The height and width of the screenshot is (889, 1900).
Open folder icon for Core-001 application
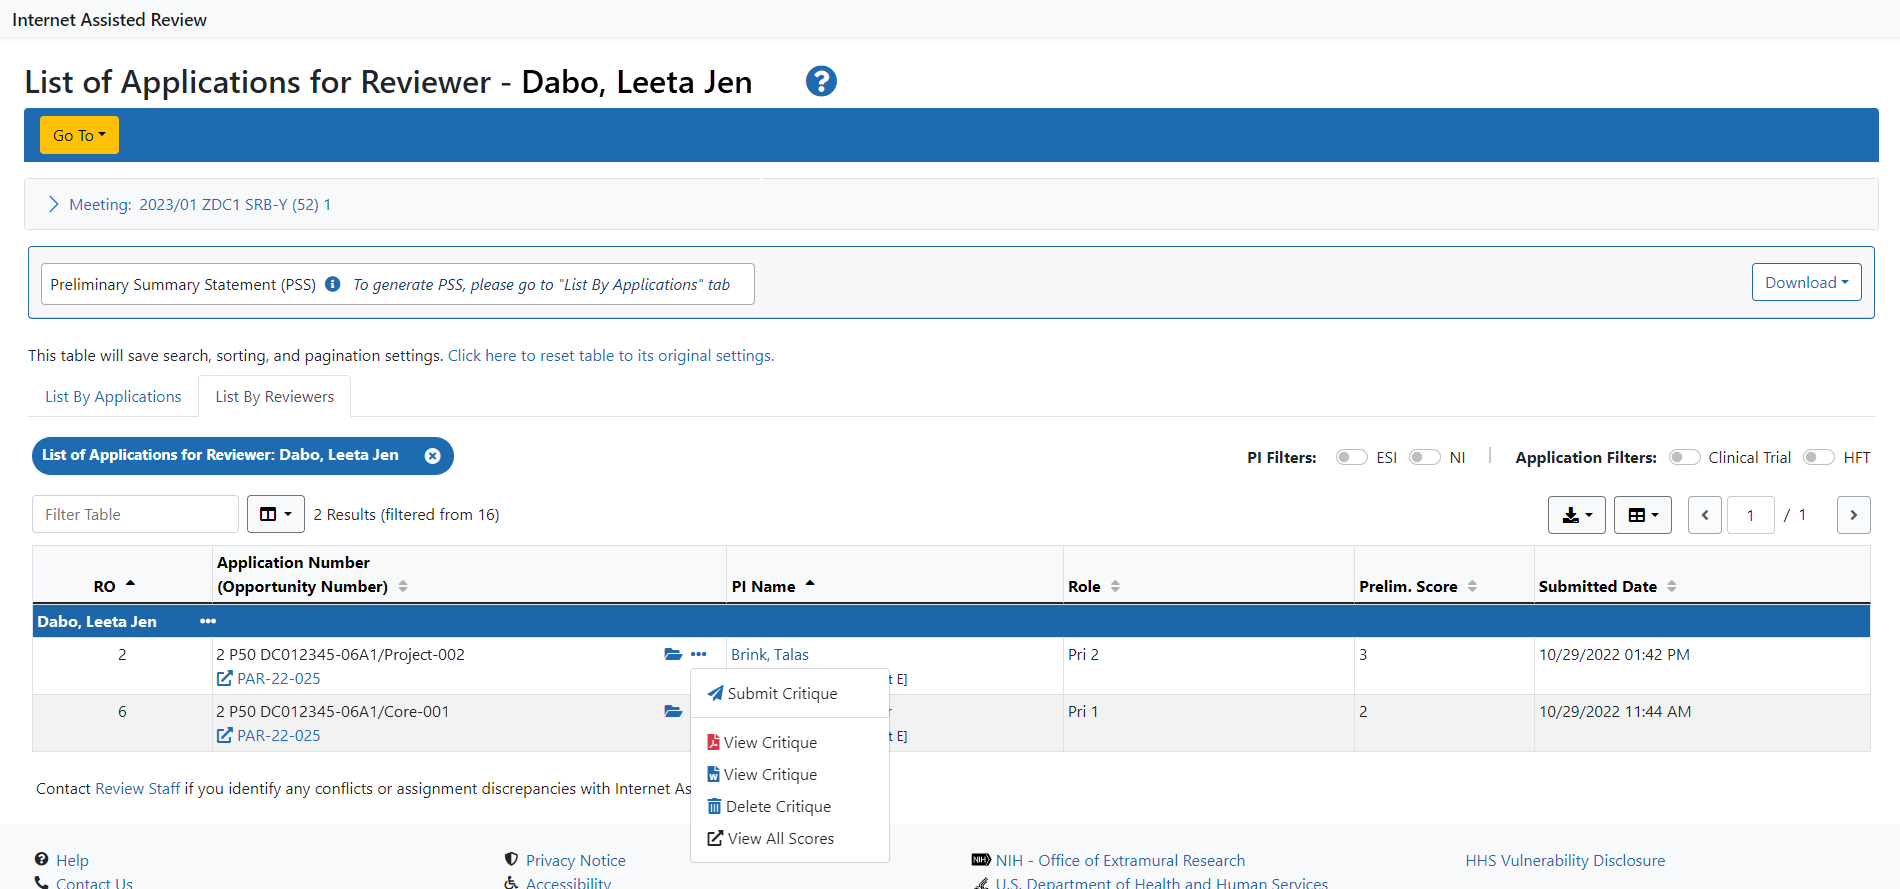click(673, 711)
